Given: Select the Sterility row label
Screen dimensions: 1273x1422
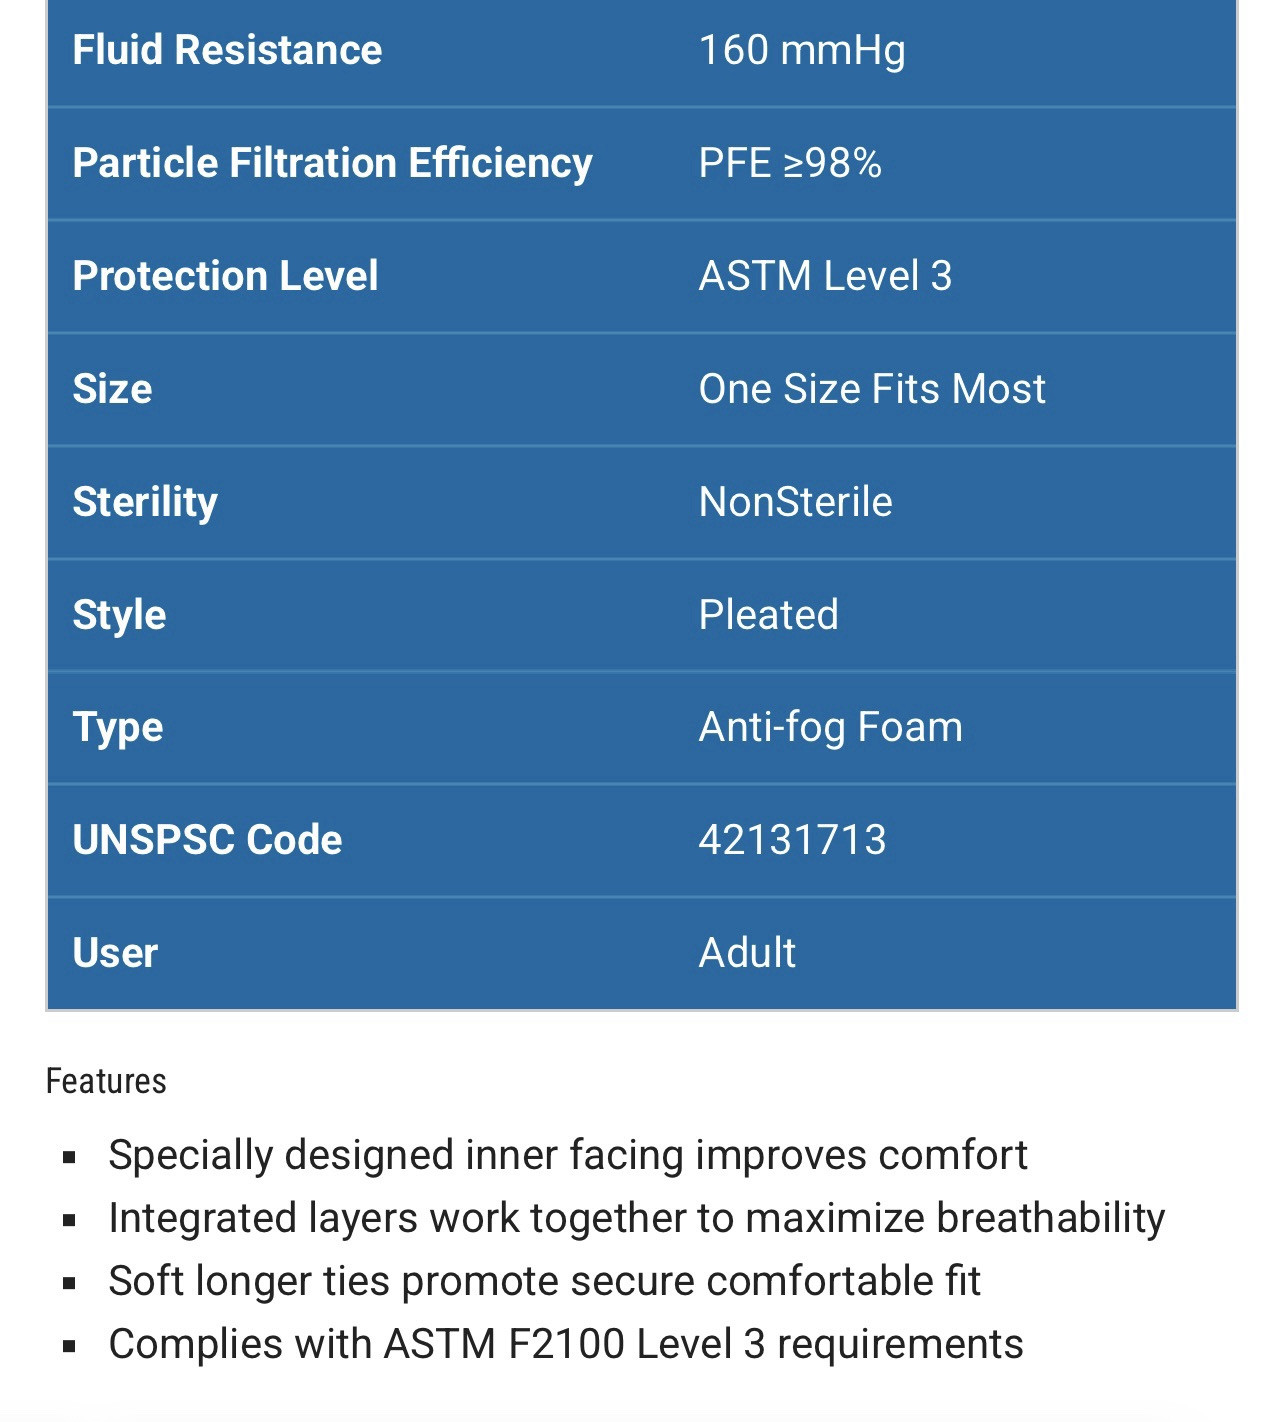Looking at the screenshot, I should pyautogui.click(x=145, y=502).
